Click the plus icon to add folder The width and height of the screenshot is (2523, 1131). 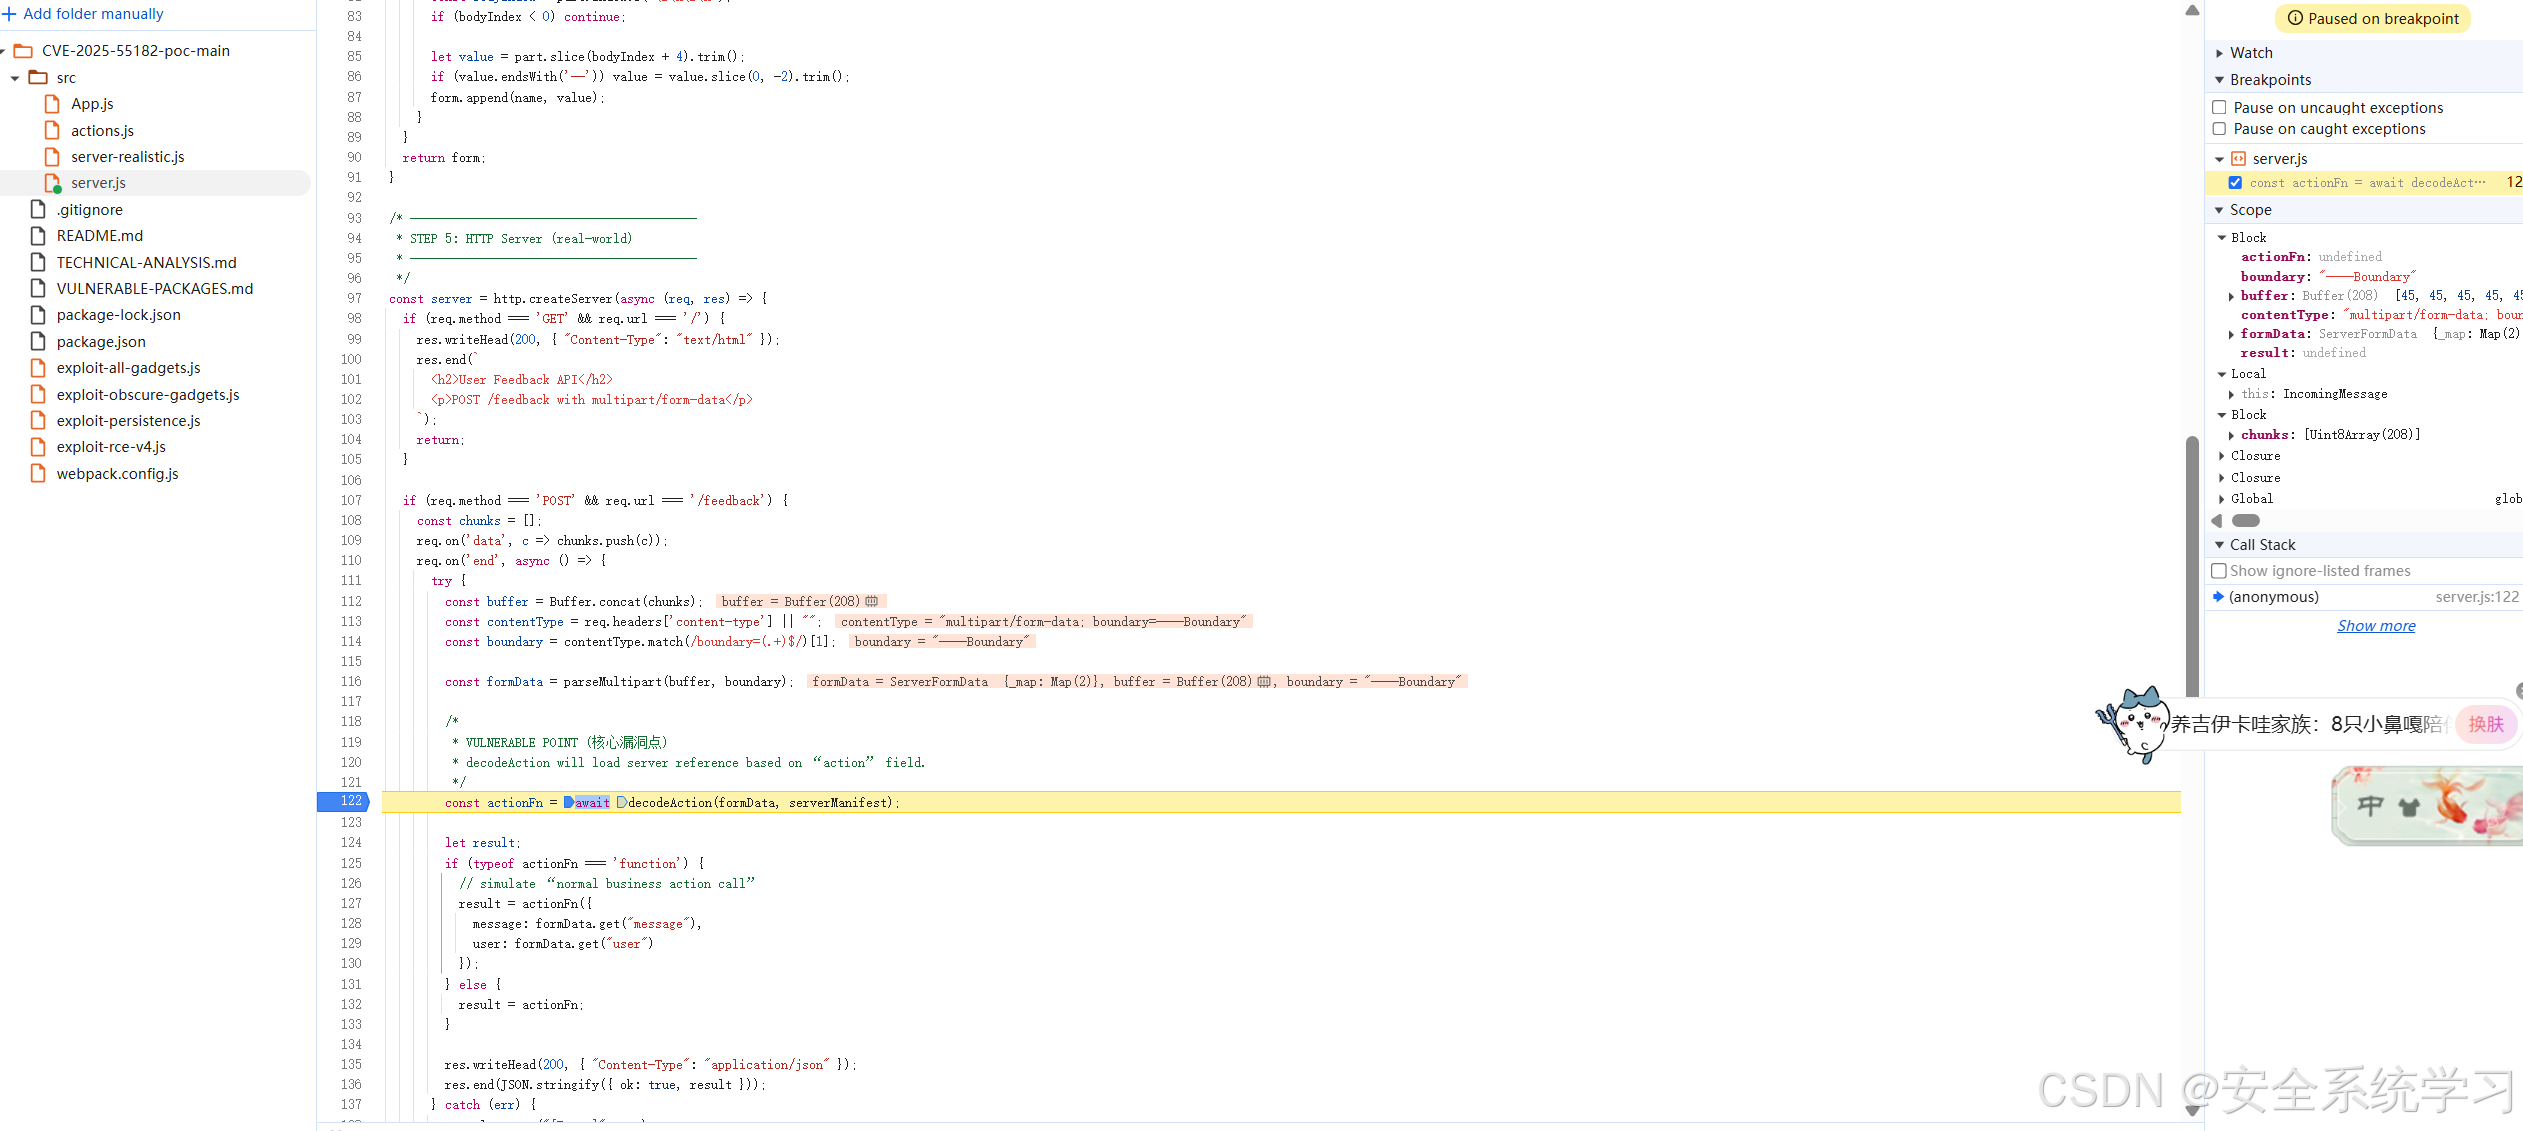click(x=10, y=14)
